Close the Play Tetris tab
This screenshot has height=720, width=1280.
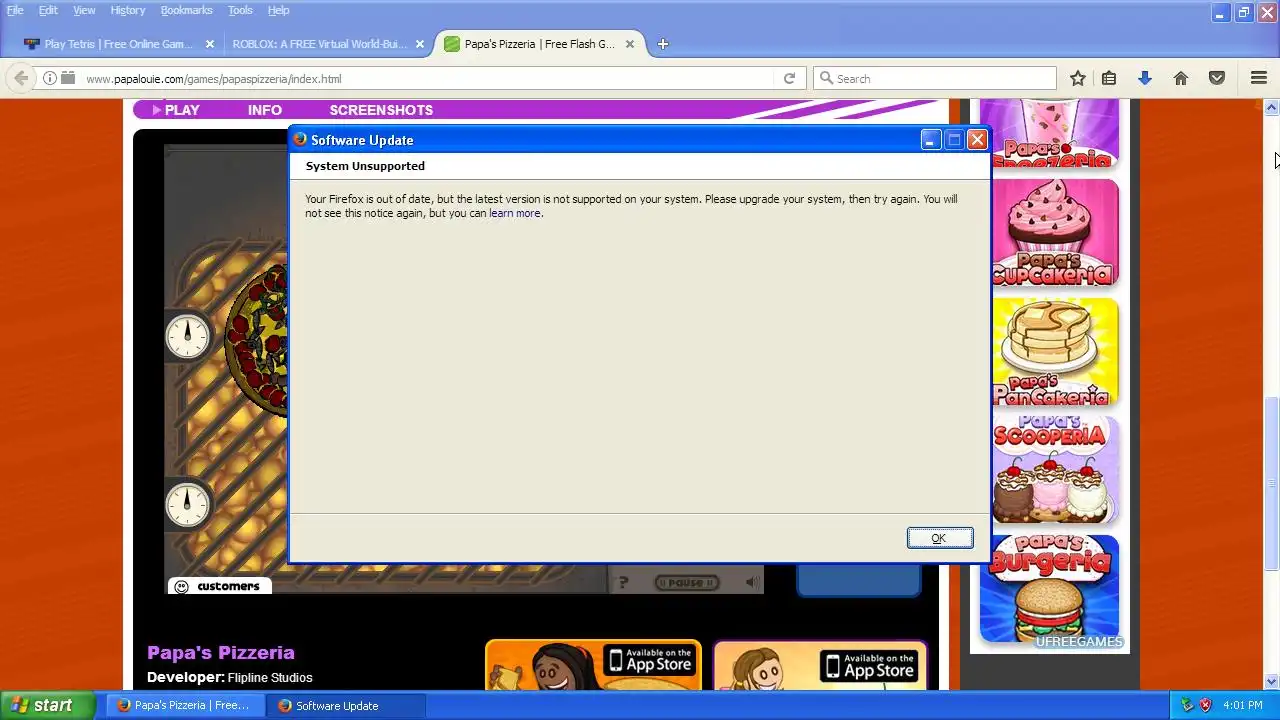(210, 44)
